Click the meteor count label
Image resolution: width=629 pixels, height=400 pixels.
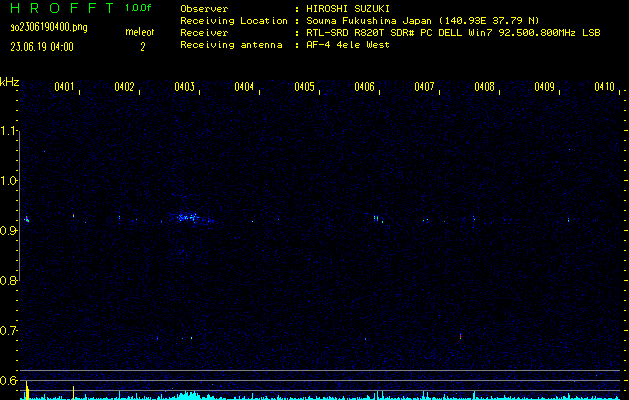[139, 32]
